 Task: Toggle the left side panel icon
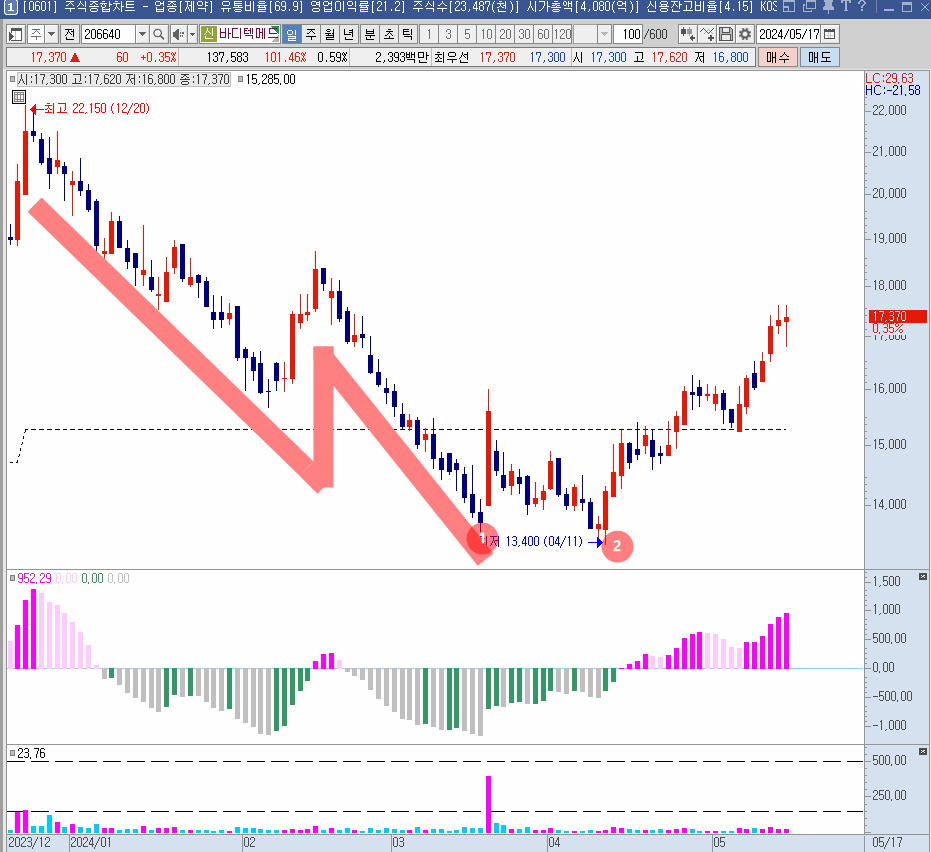[x=16, y=34]
